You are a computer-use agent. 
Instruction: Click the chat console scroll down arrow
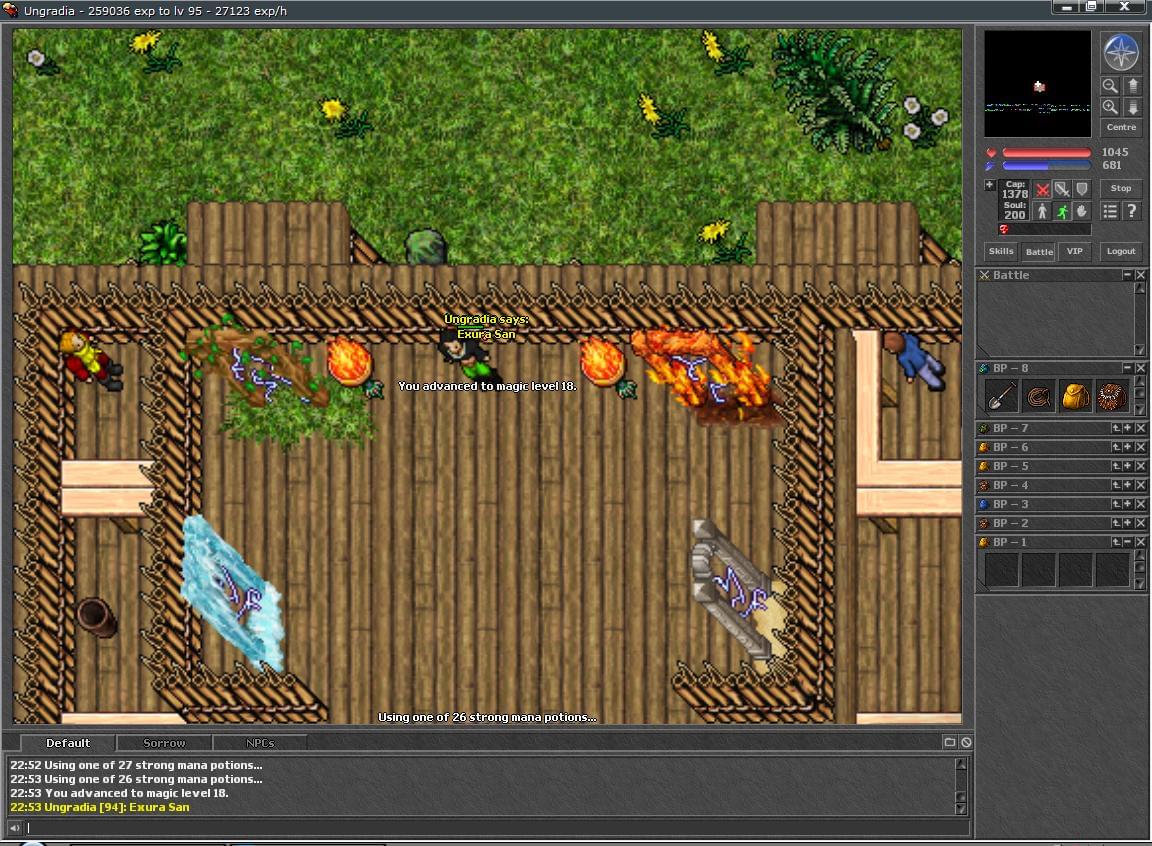pos(960,808)
